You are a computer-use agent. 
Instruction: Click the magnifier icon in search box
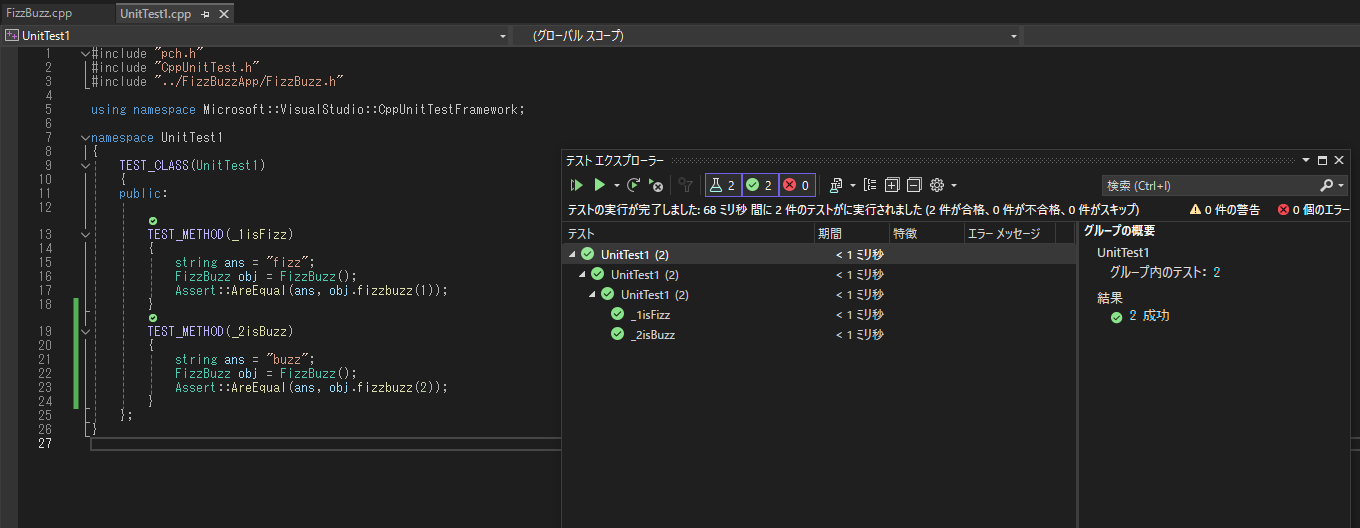[x=1327, y=185]
